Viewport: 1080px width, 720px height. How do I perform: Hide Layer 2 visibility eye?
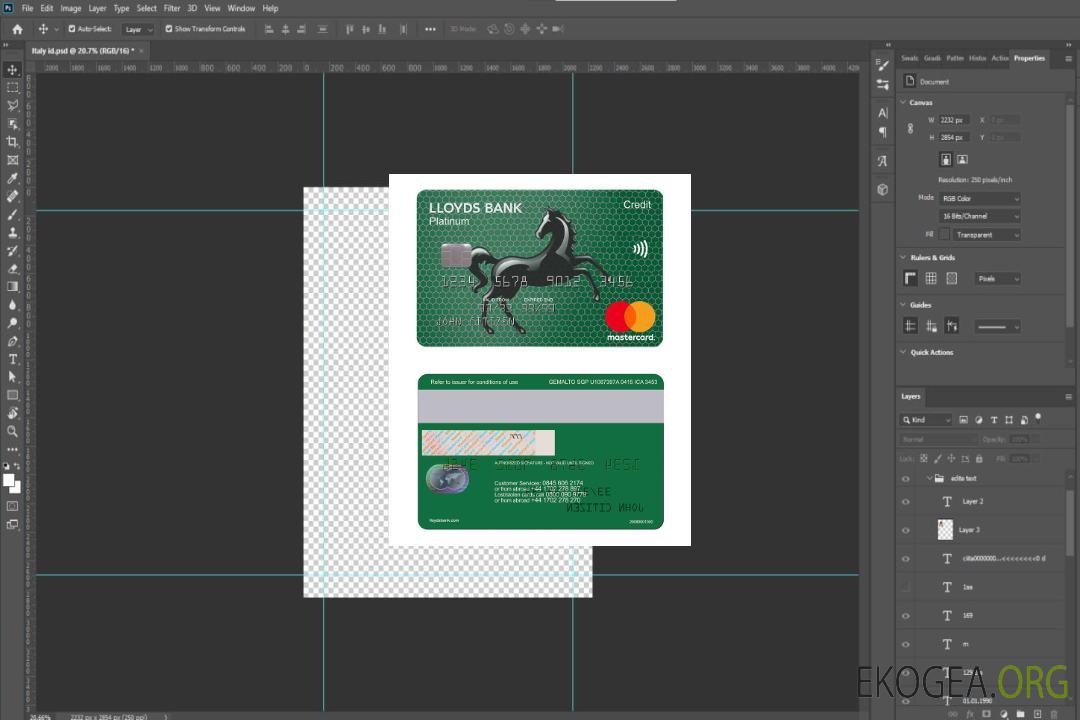pos(906,502)
